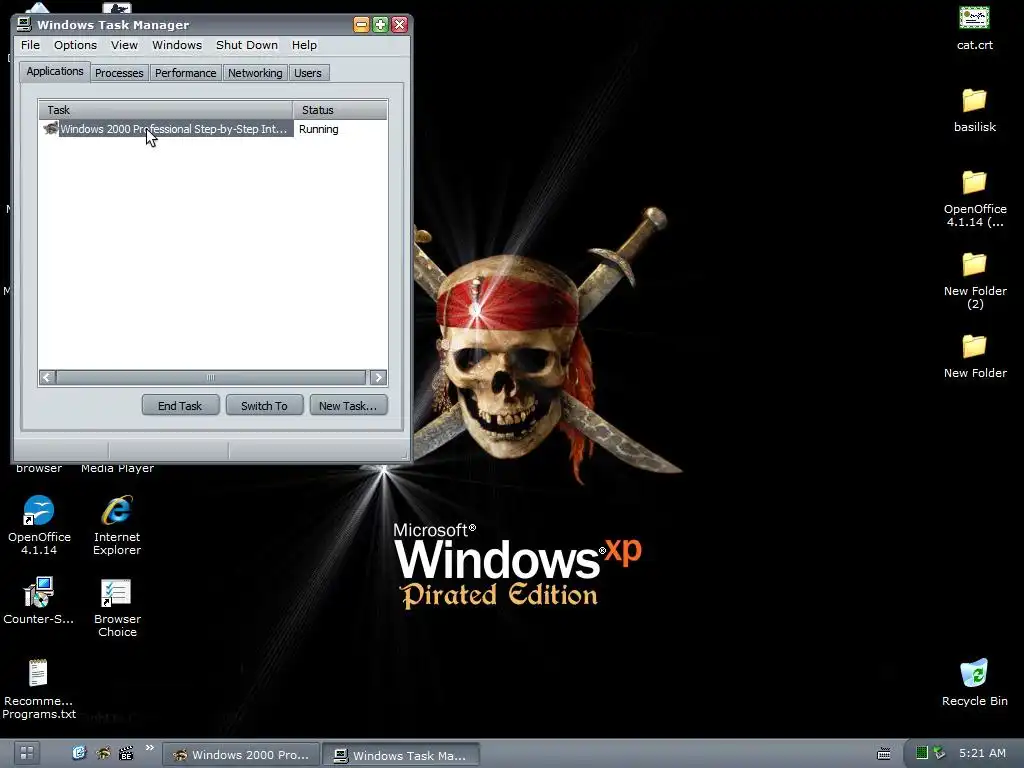1024x768 pixels.
Task: Select the OpenOffice 4.1.14 folder on desktop right side
Action: pos(974,199)
